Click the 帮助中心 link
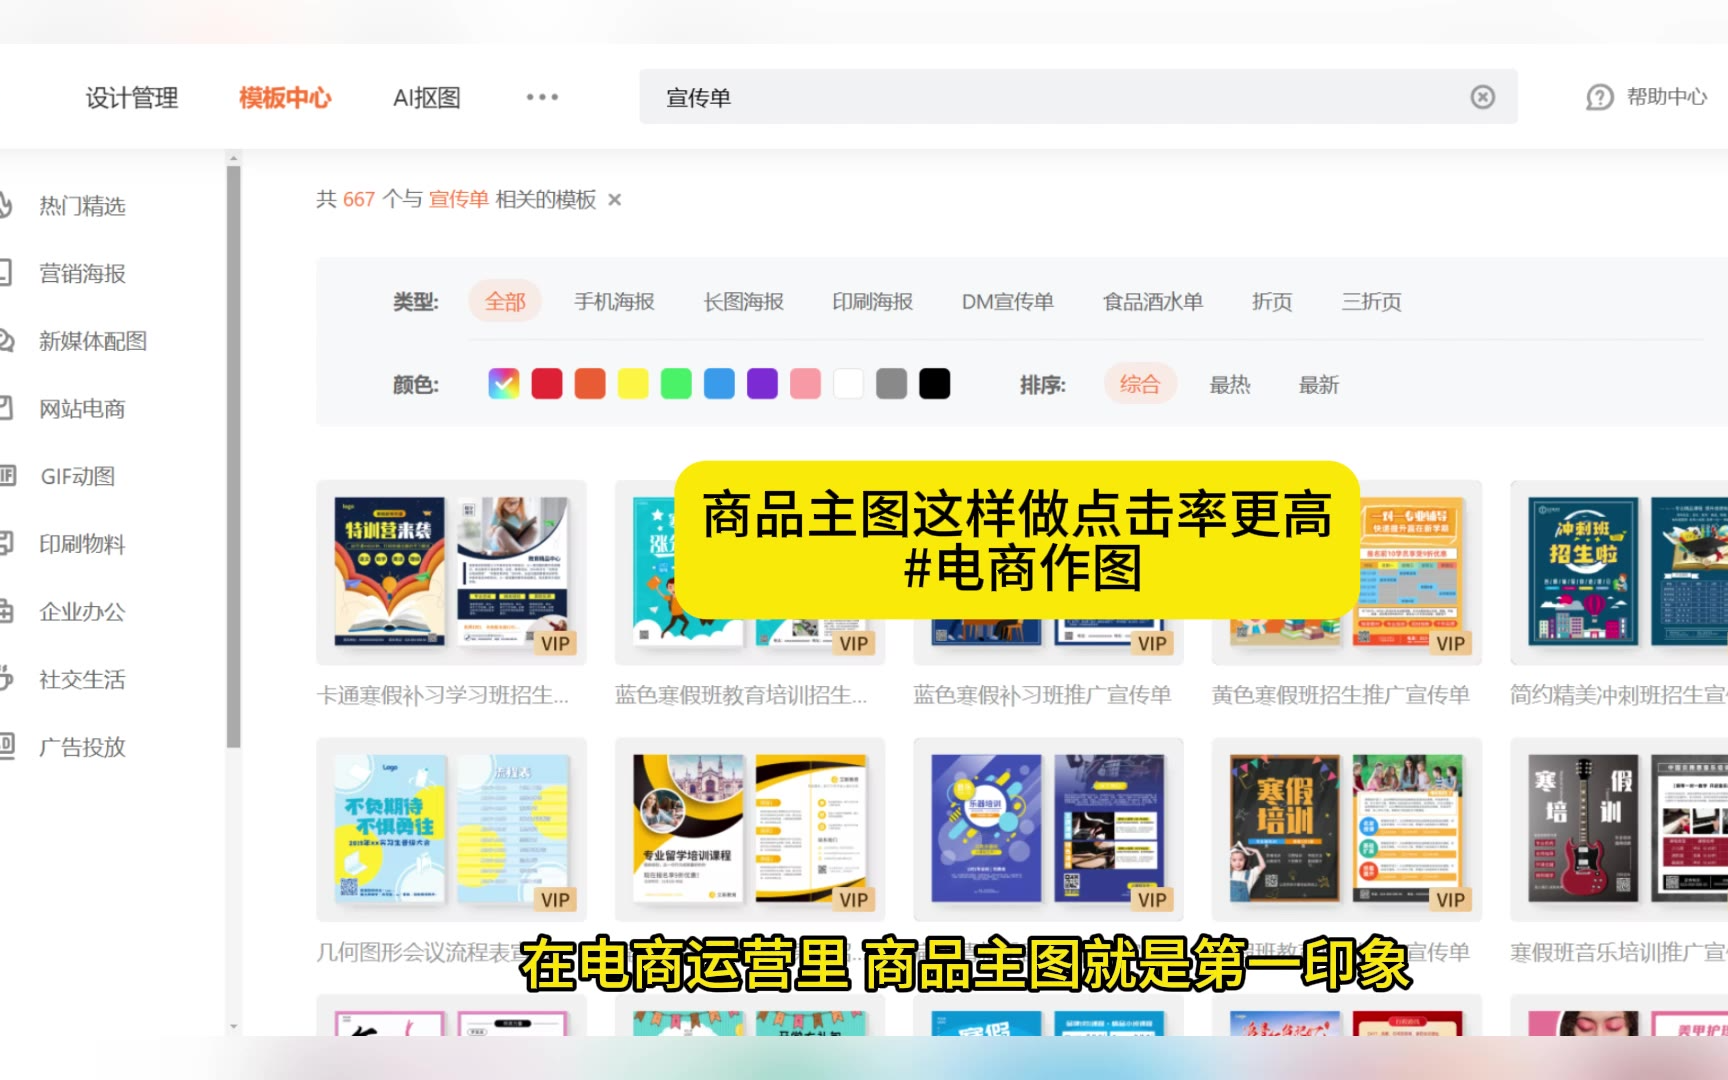Screen dimensions: 1728x1080 [x=1667, y=97]
